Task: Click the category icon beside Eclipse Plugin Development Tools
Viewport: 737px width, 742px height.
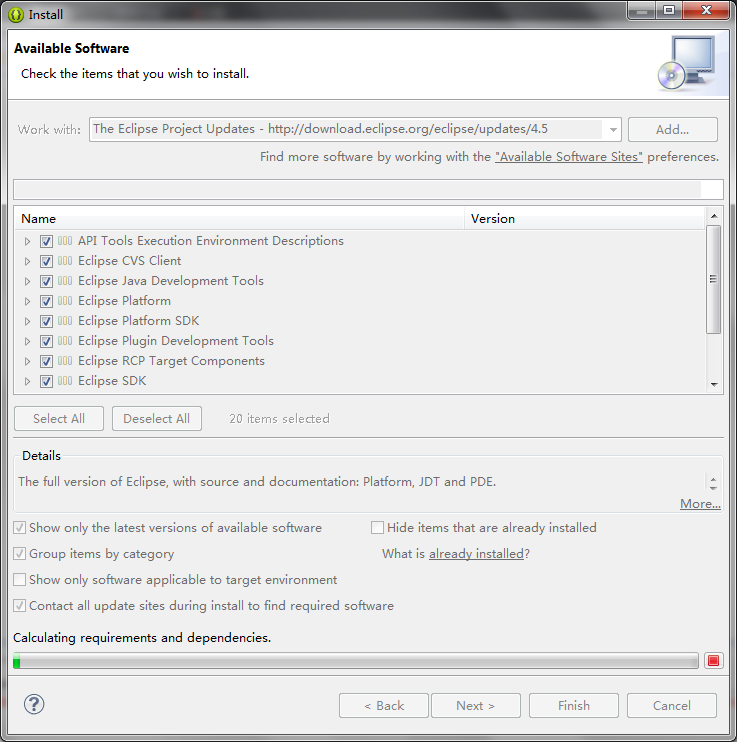Action: pyautogui.click(x=65, y=341)
